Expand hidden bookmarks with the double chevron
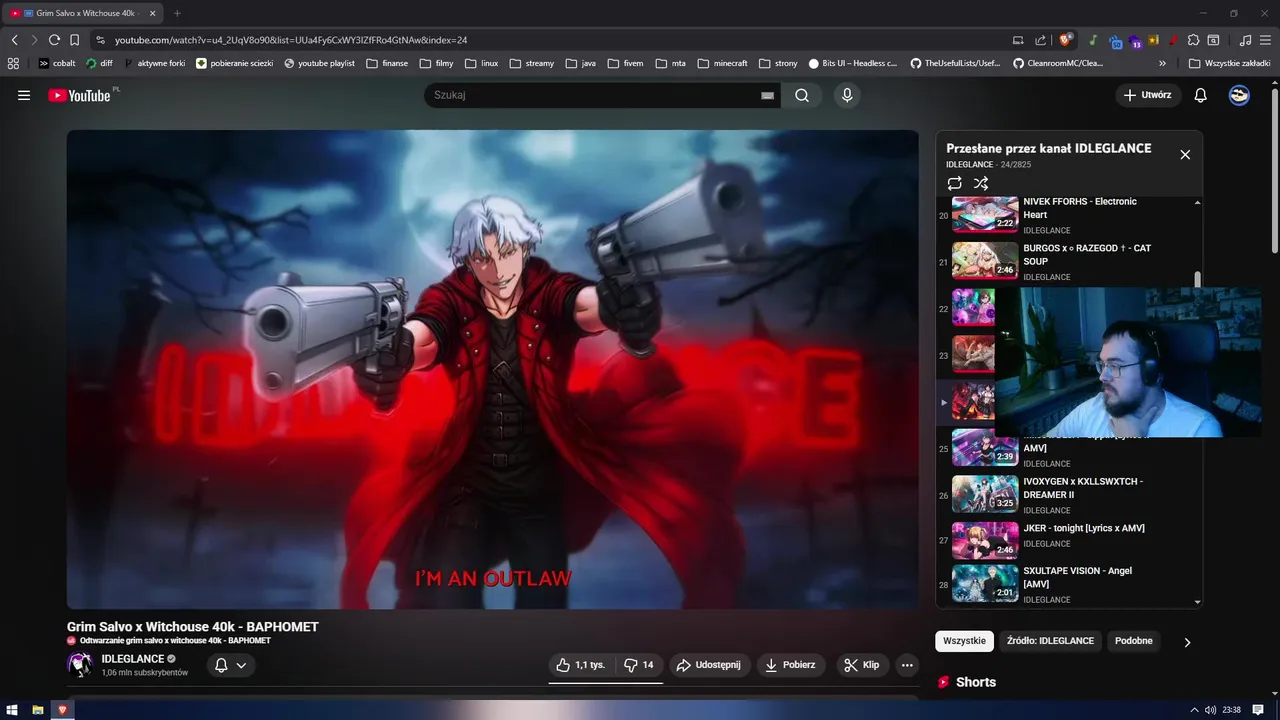Viewport: 1280px width, 720px height. [1162, 63]
